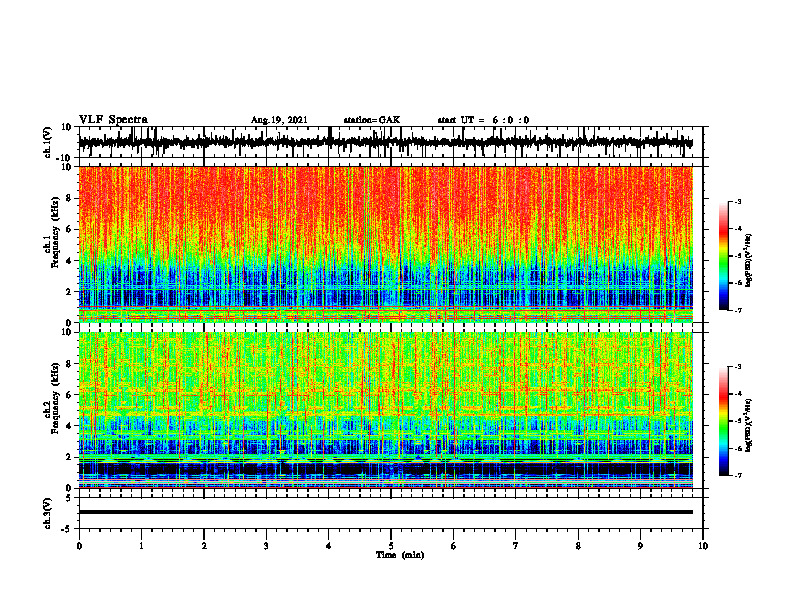Click the ch.2 spectrogram color scale bar
This screenshot has height=612, width=792.
(723, 421)
